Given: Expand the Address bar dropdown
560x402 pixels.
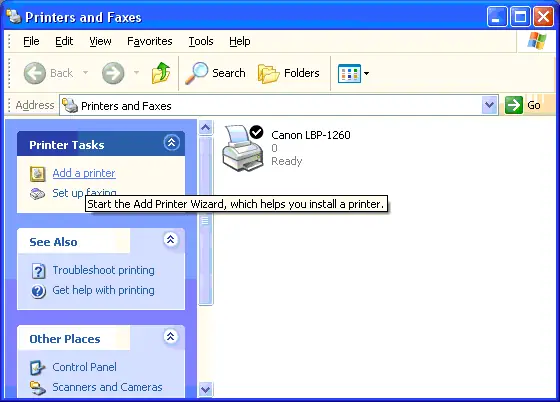Looking at the screenshot, I should pyautogui.click(x=489, y=105).
